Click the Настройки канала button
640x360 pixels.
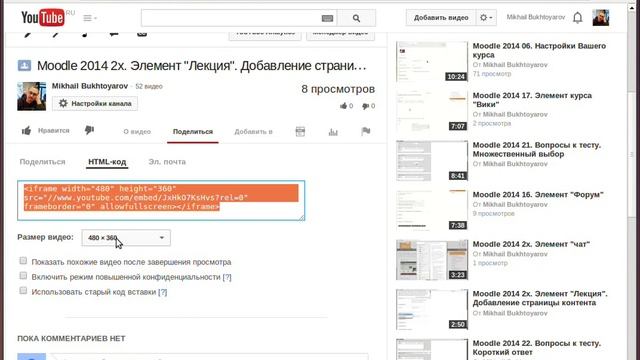pos(95,104)
